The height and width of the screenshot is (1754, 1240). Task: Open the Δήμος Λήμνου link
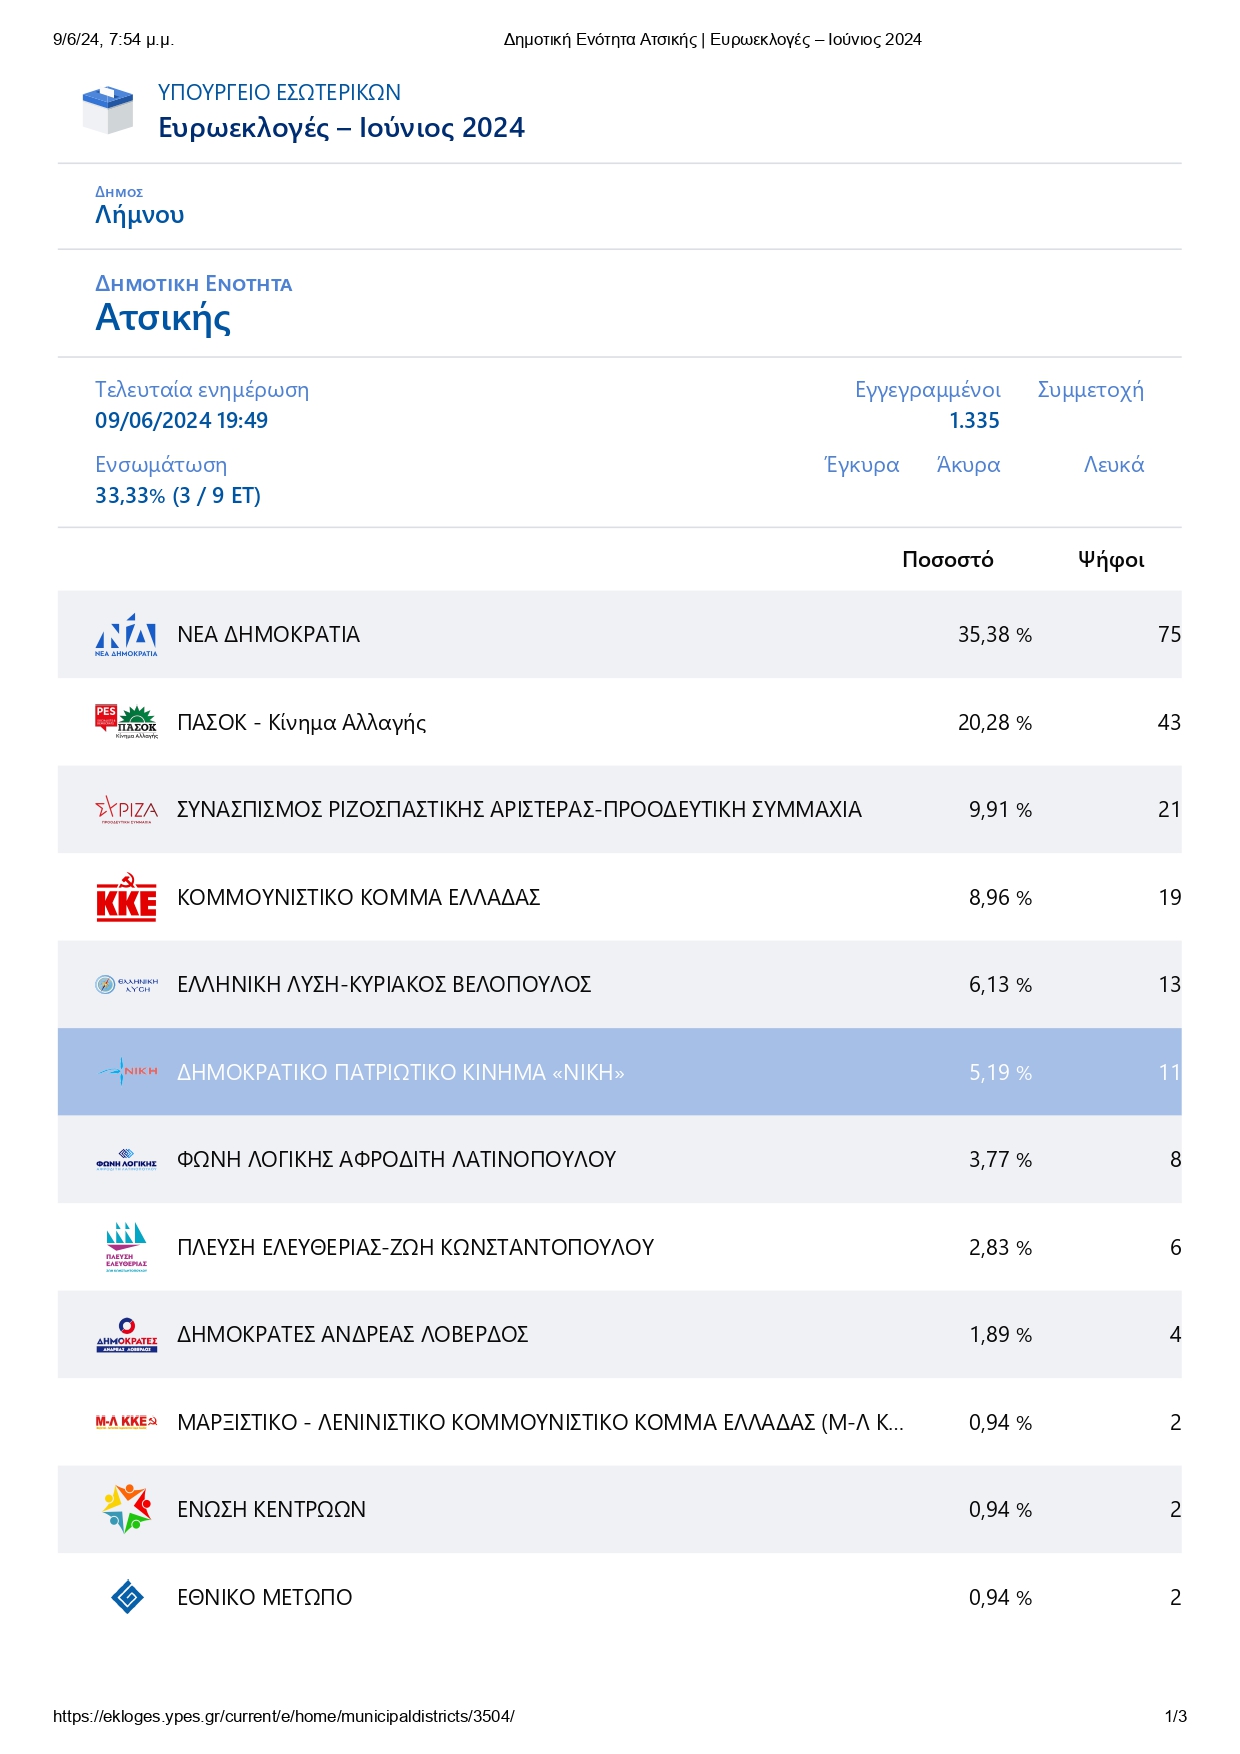tap(139, 215)
